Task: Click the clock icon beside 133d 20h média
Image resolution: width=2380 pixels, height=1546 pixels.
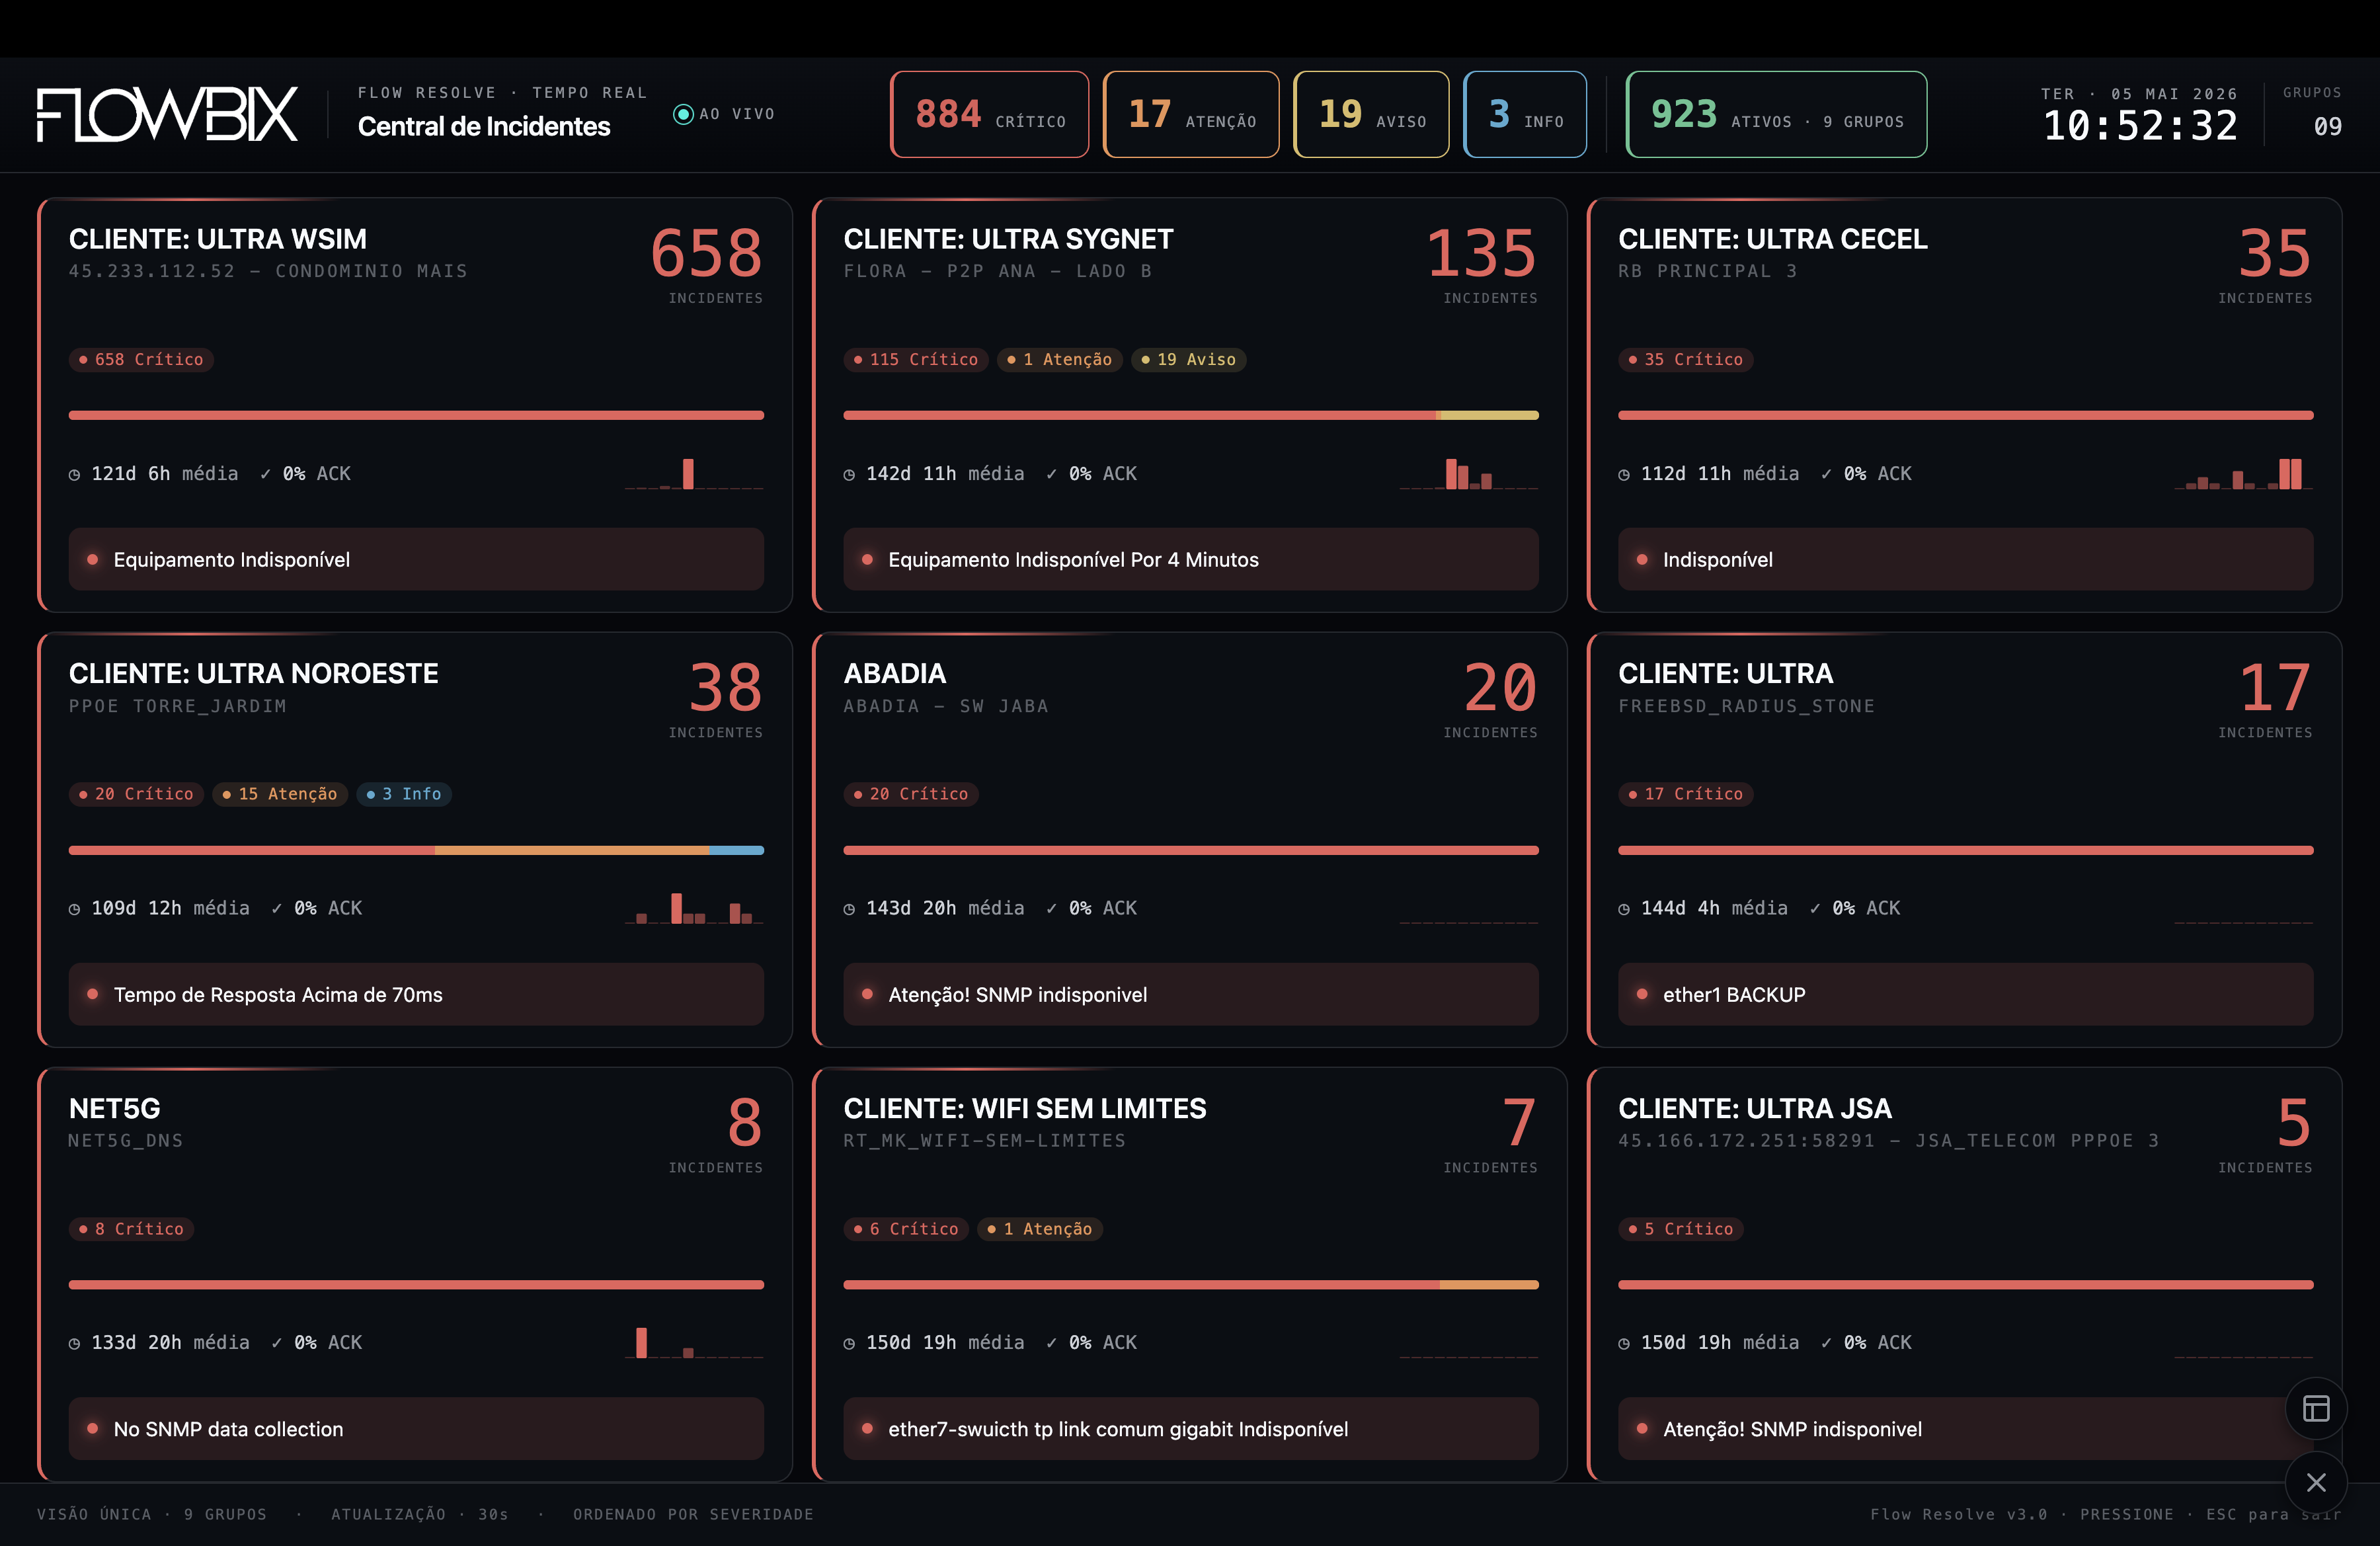Action: click(75, 1344)
